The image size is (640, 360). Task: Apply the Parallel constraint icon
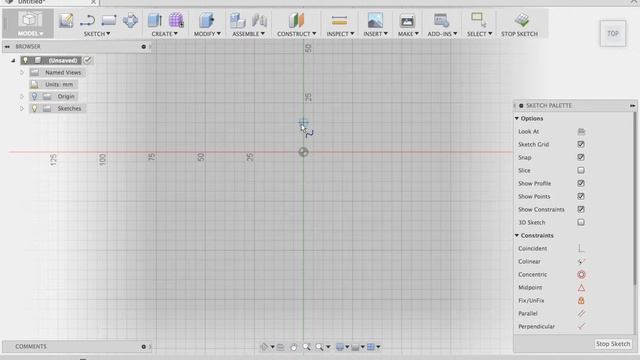(x=581, y=313)
